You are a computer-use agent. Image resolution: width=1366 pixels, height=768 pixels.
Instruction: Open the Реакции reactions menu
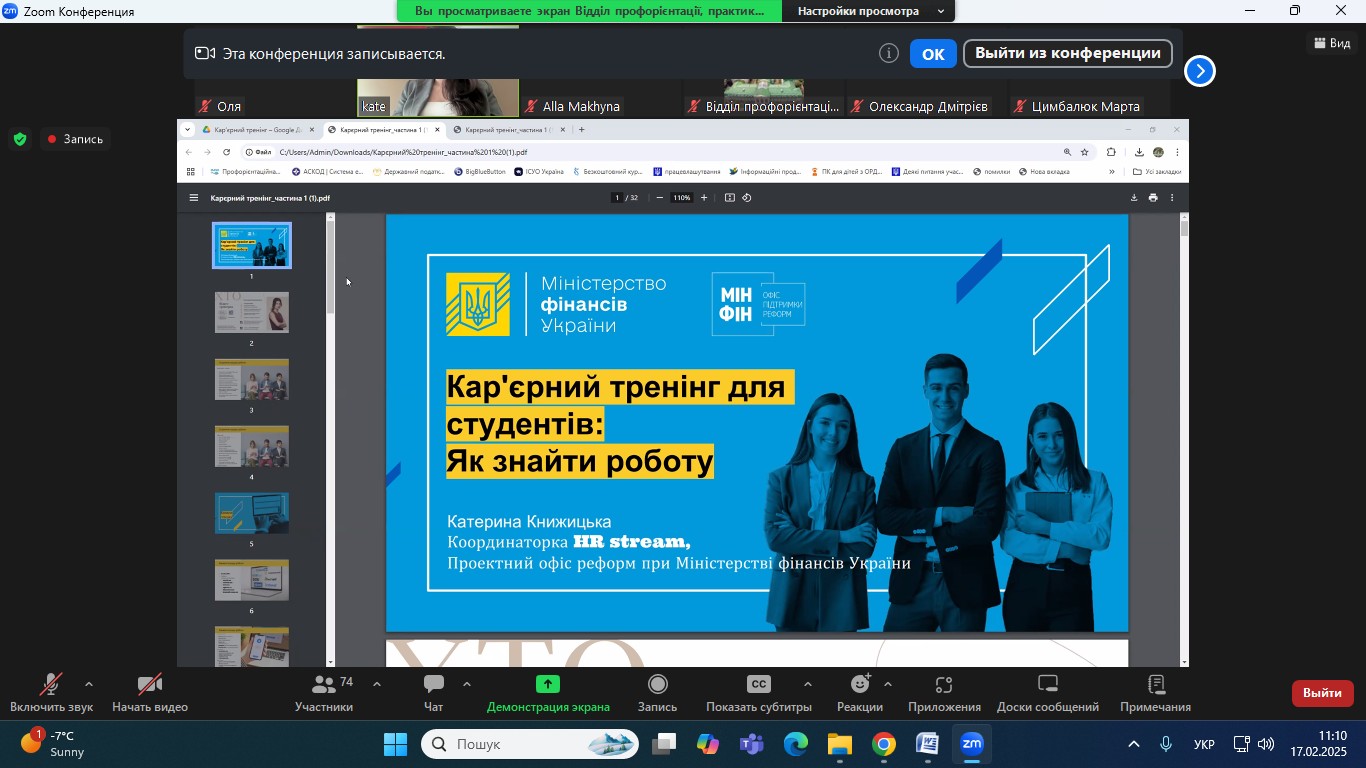860,693
